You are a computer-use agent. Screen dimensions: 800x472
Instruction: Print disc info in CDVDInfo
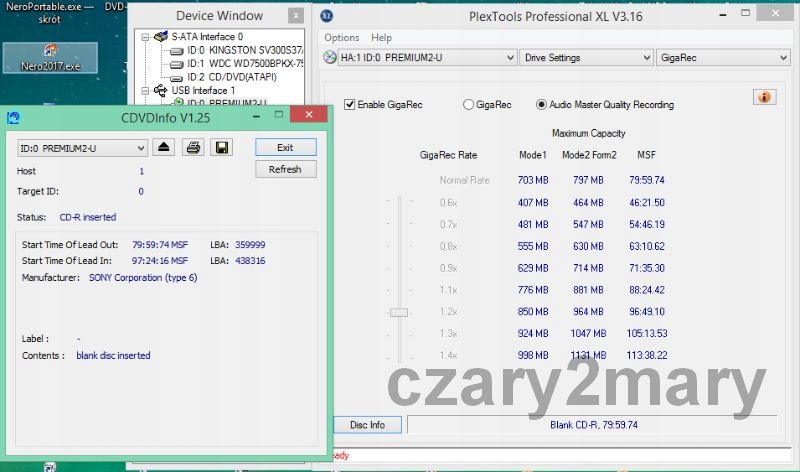pyautogui.click(x=193, y=147)
